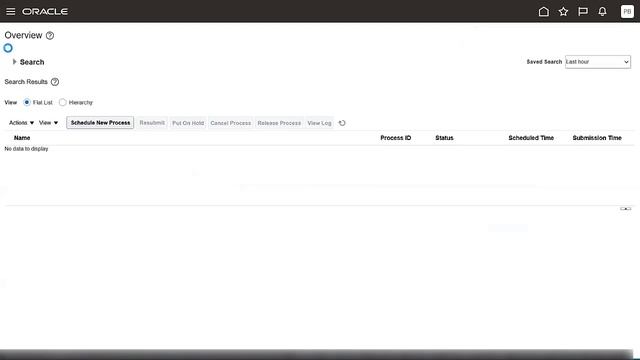Click the panel splitter handle below table
640x360 pixels.
click(625, 209)
